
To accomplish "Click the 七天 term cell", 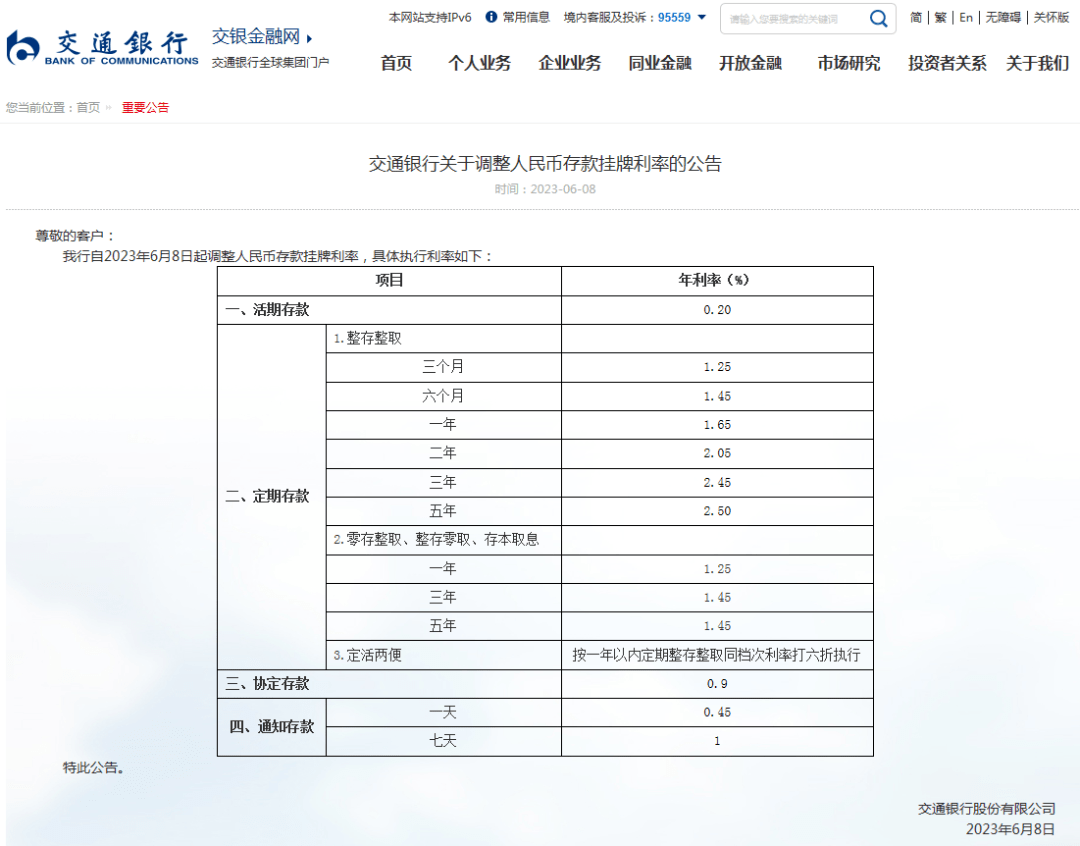I will [444, 741].
